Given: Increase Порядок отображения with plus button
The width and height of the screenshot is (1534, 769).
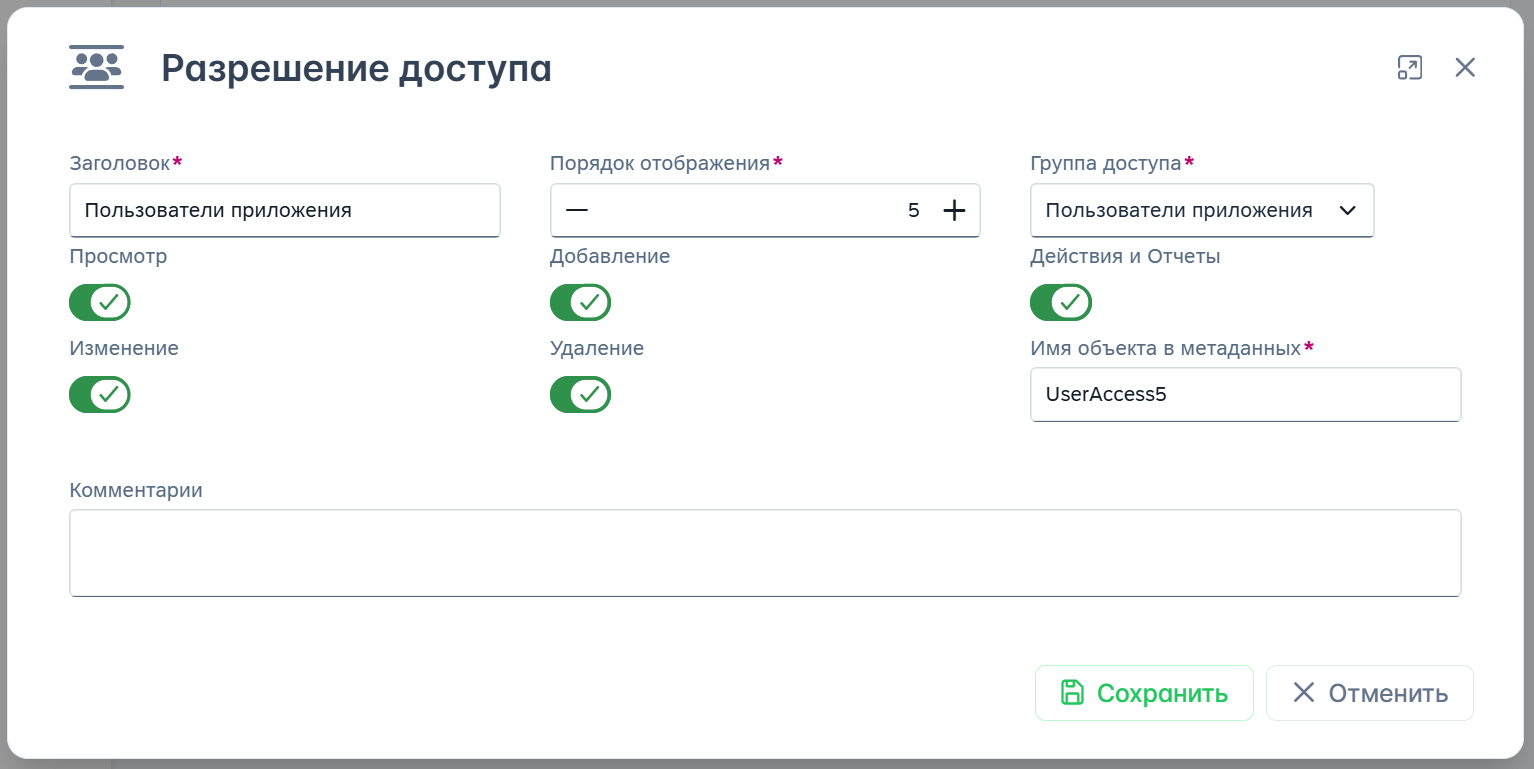Looking at the screenshot, I should click(x=954, y=210).
